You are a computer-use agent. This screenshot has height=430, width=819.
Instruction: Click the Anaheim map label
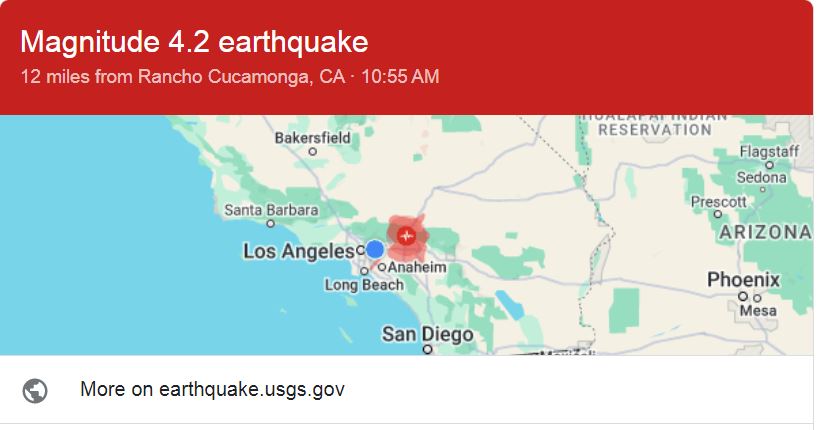click(417, 268)
